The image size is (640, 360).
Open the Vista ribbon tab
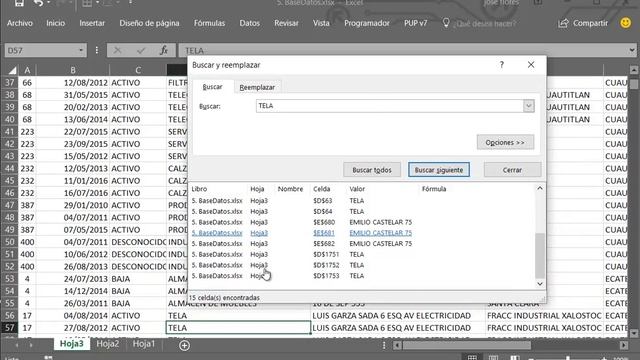[x=321, y=23]
